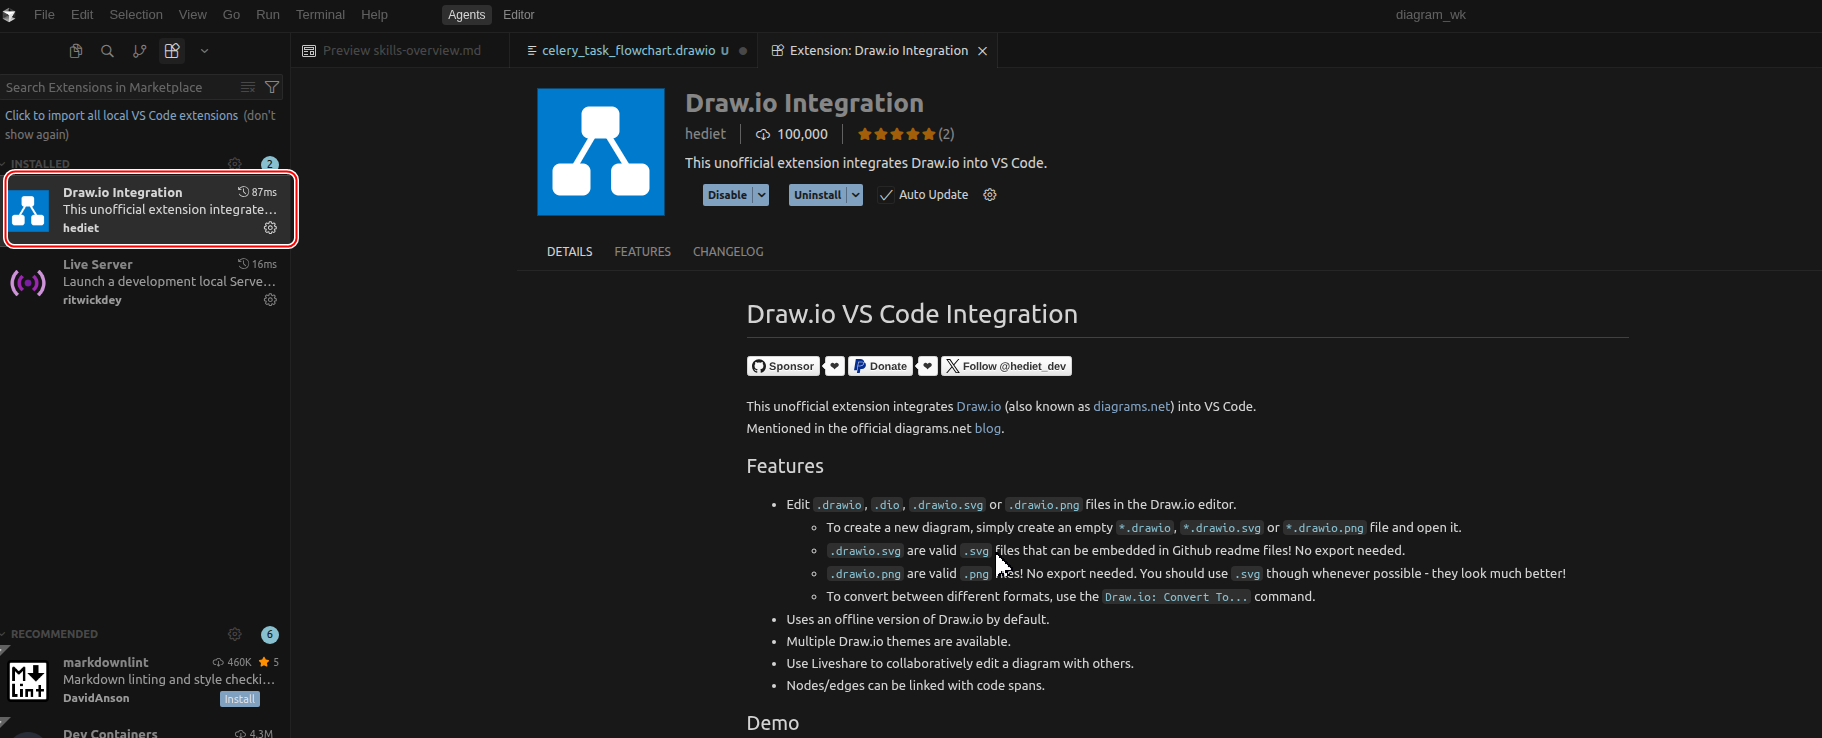Screen dimensions: 1822x738
Task: Clear extensions search results icon
Action: pyautogui.click(x=248, y=87)
